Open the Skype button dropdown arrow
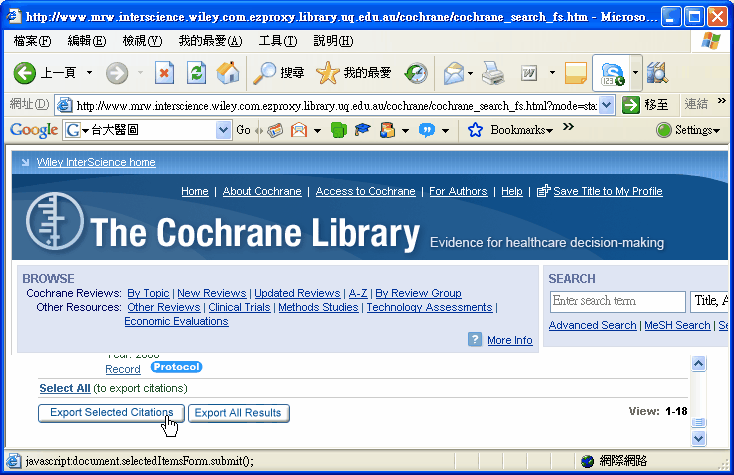Screen dimensions: 734x475 [635, 73]
